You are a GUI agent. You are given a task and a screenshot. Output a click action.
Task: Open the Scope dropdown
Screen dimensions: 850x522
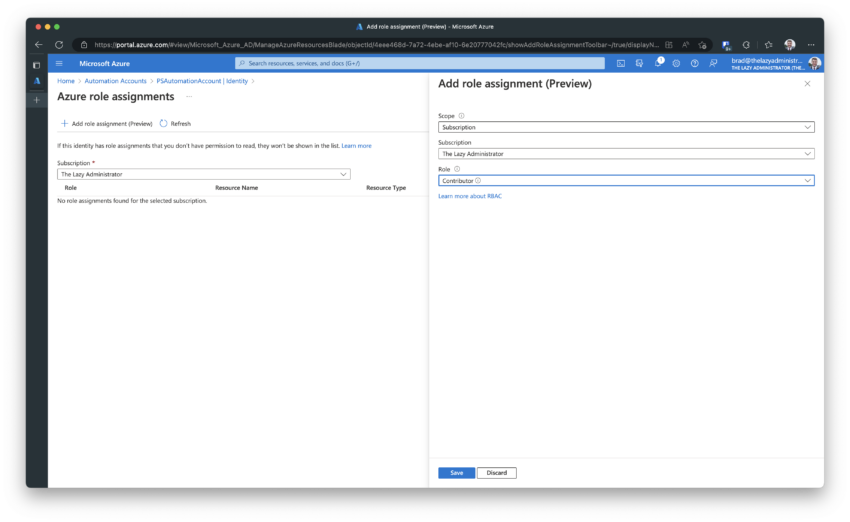626,127
